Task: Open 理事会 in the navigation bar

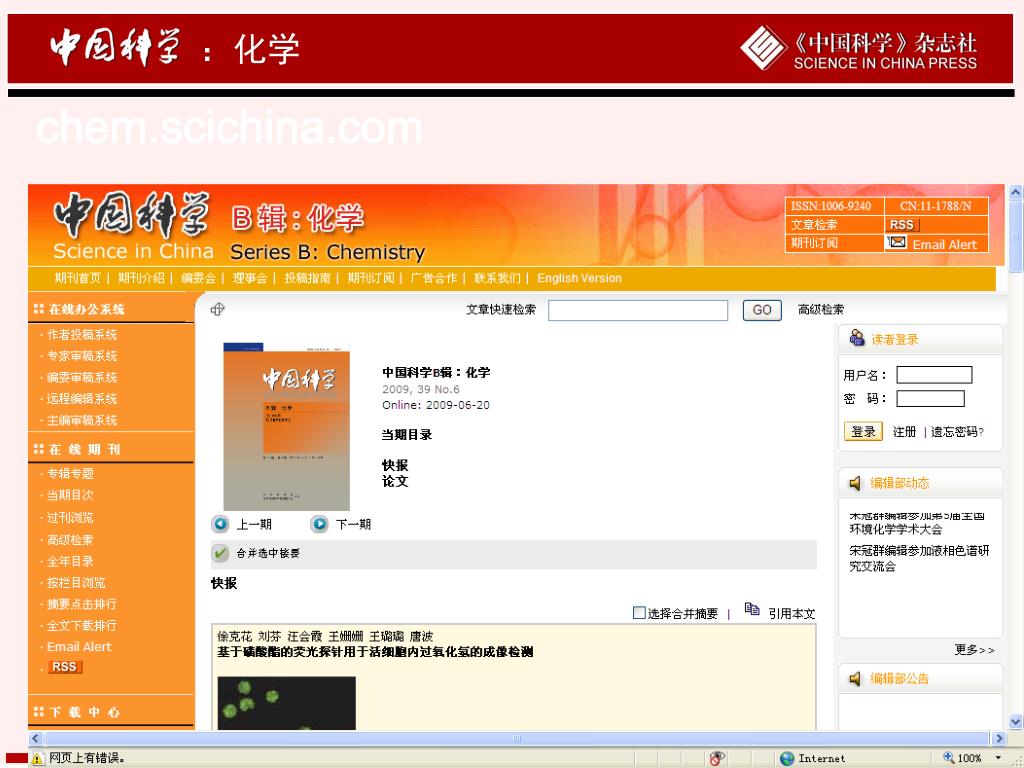Action: point(250,278)
